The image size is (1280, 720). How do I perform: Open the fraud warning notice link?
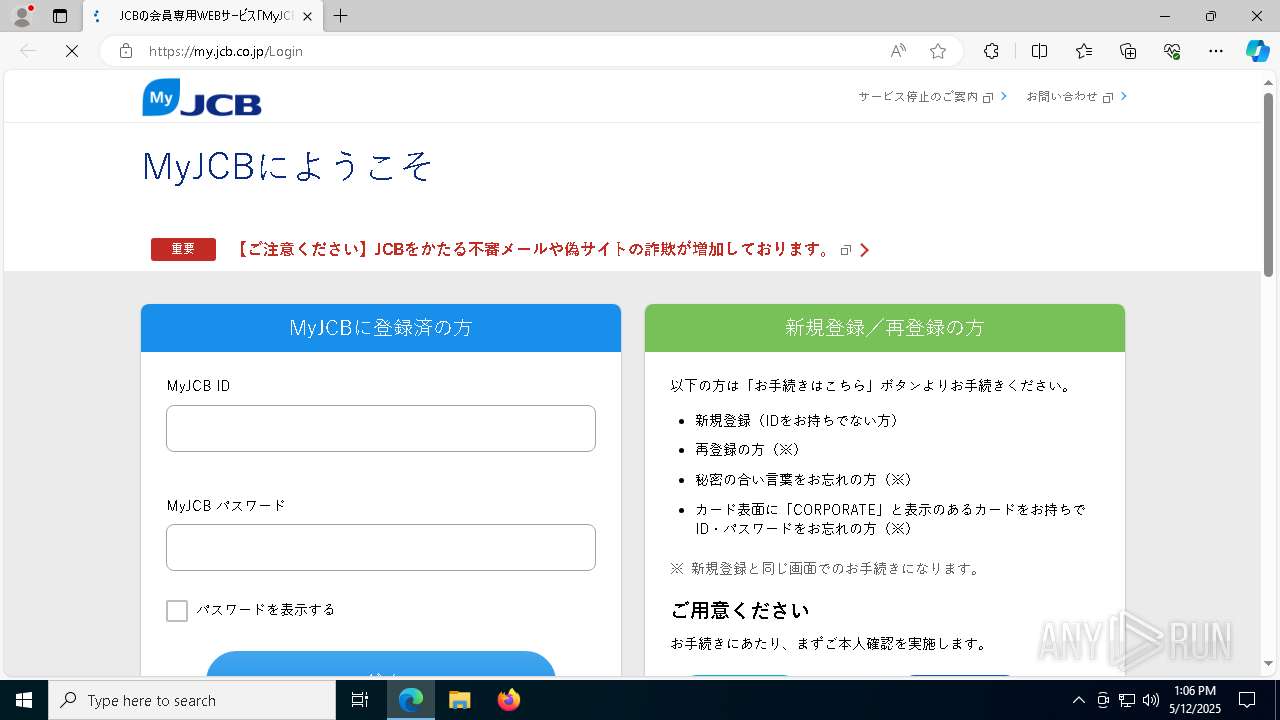[533, 250]
